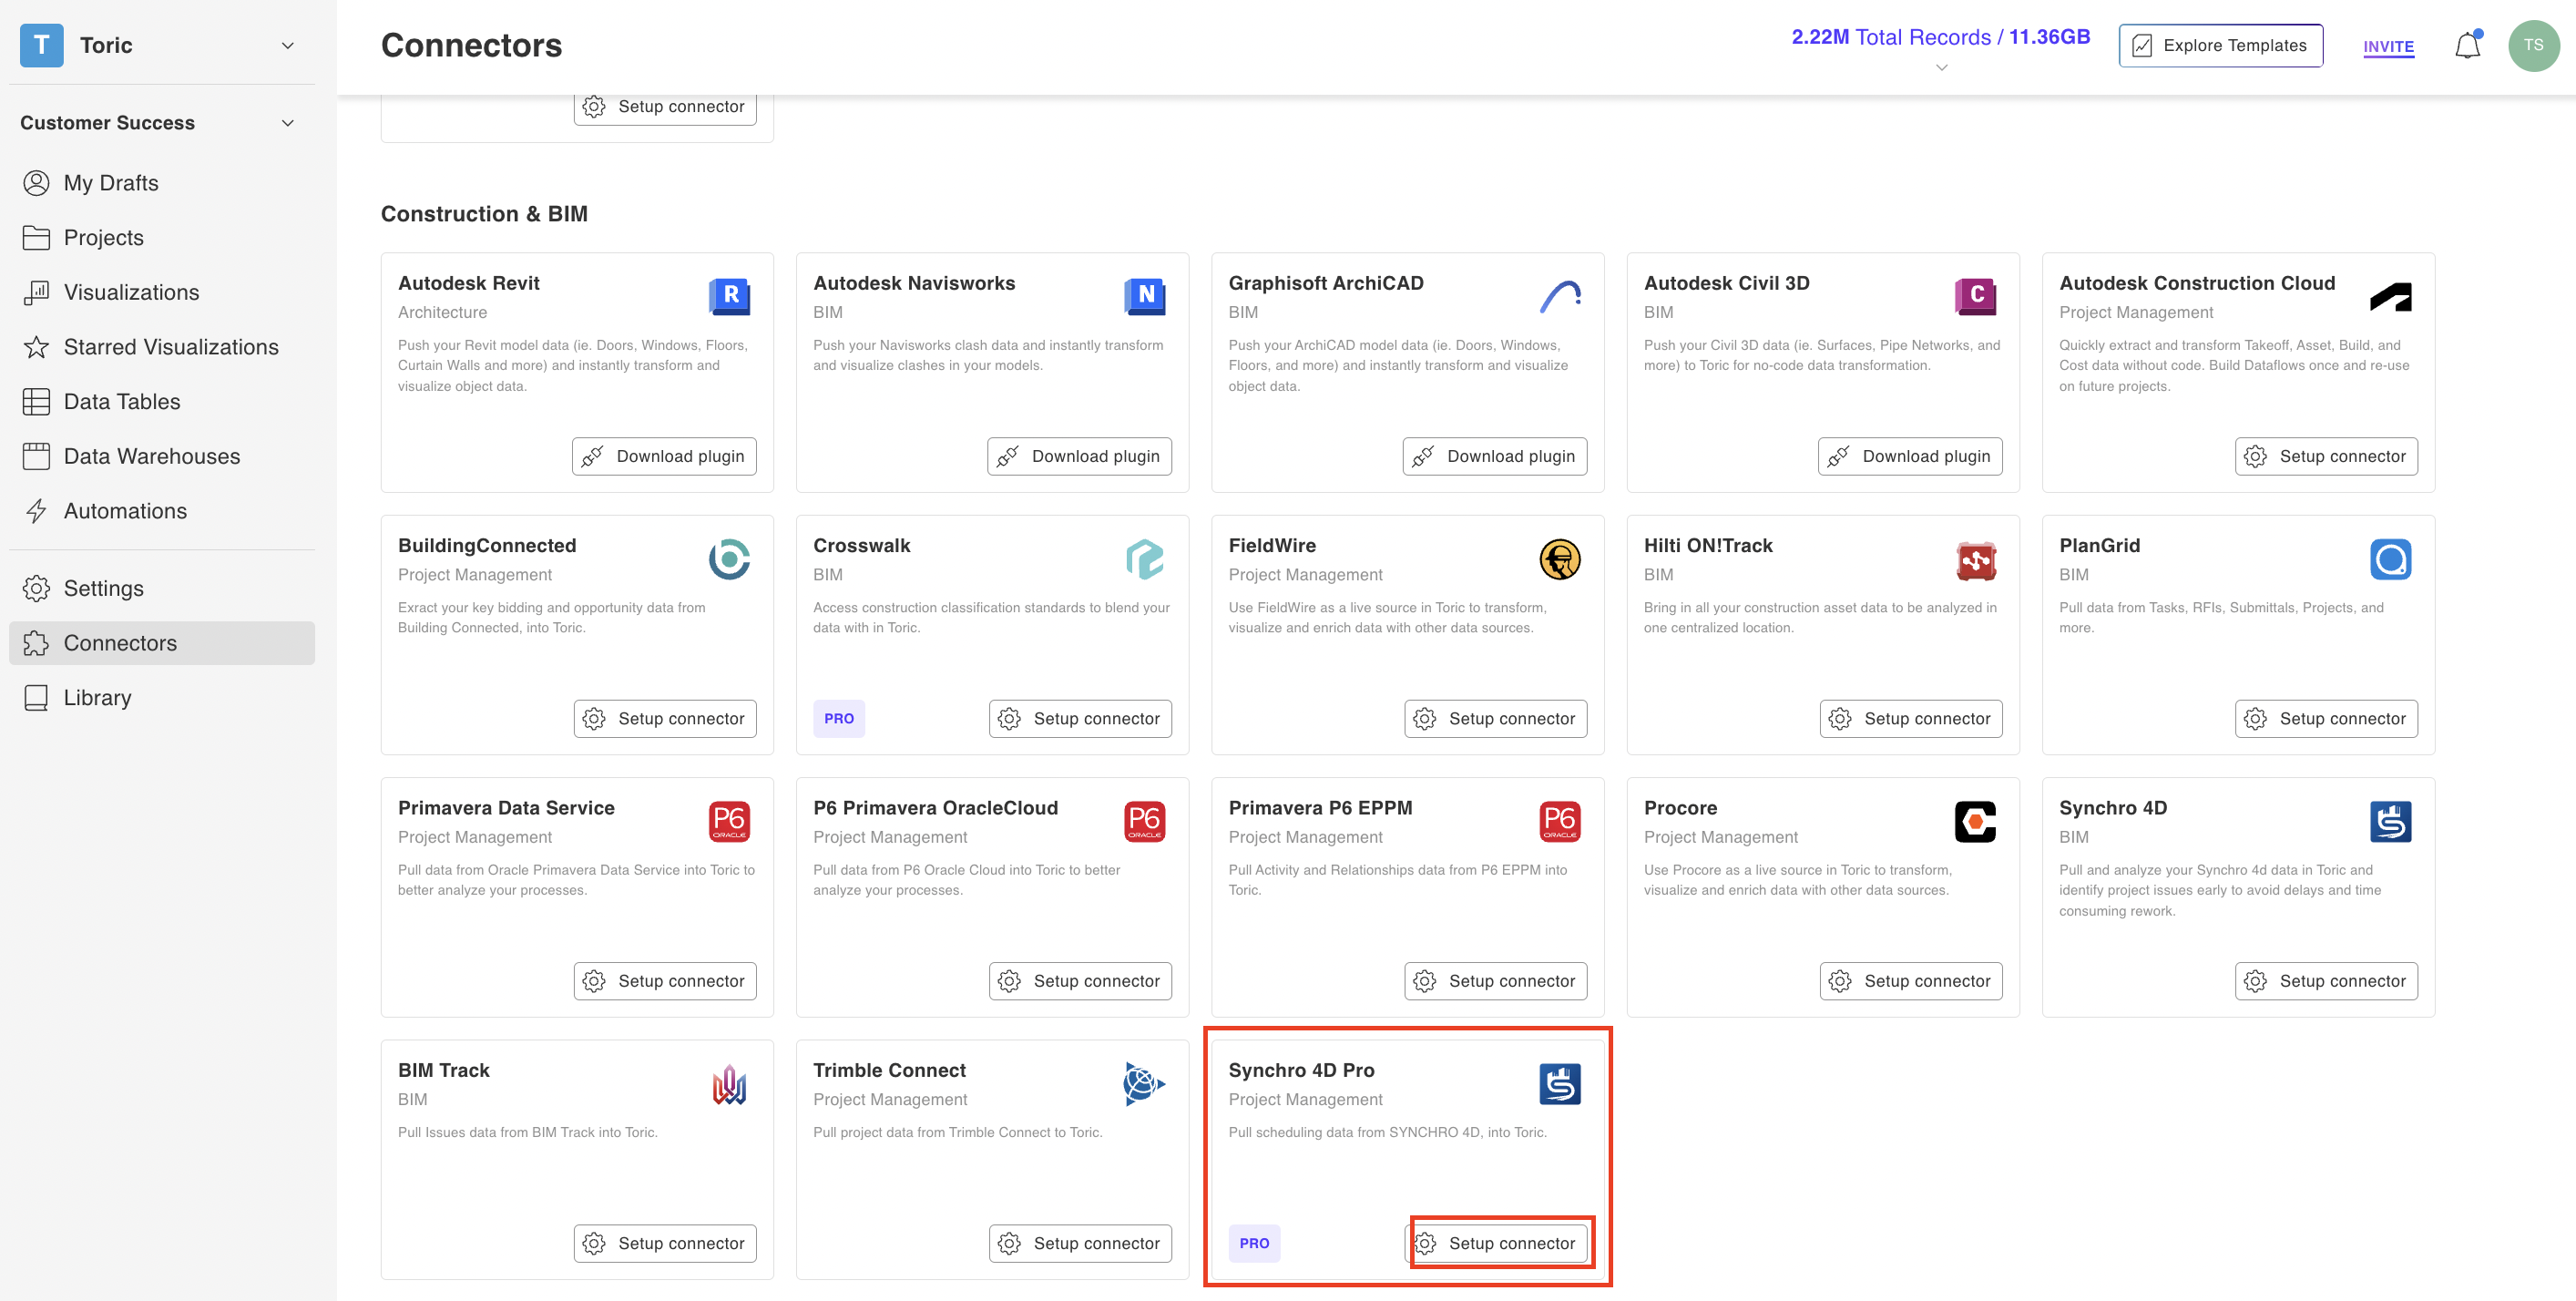This screenshot has width=2576, height=1301.
Task: Expand the Customer Success dropdown chevron
Action: pos(288,123)
